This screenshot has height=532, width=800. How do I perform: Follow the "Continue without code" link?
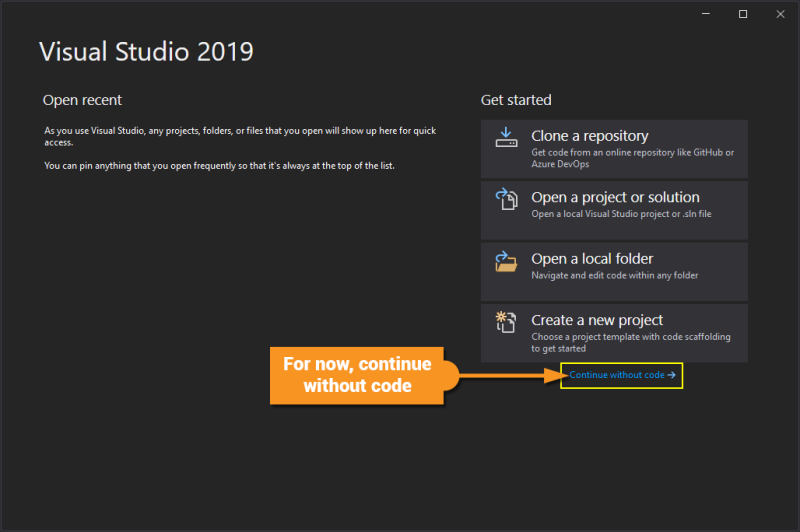pos(616,375)
